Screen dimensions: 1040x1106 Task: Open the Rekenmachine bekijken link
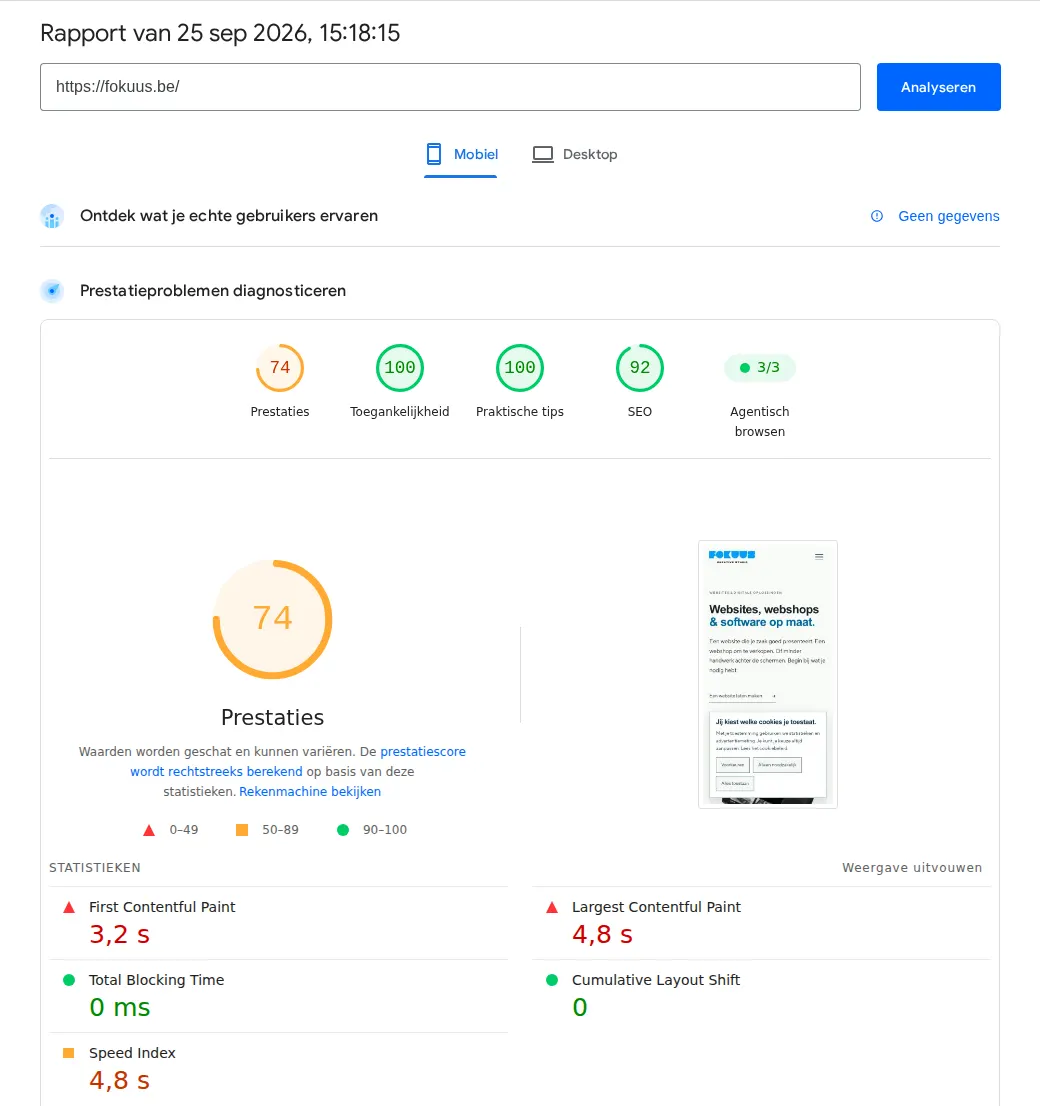pyautogui.click(x=310, y=791)
